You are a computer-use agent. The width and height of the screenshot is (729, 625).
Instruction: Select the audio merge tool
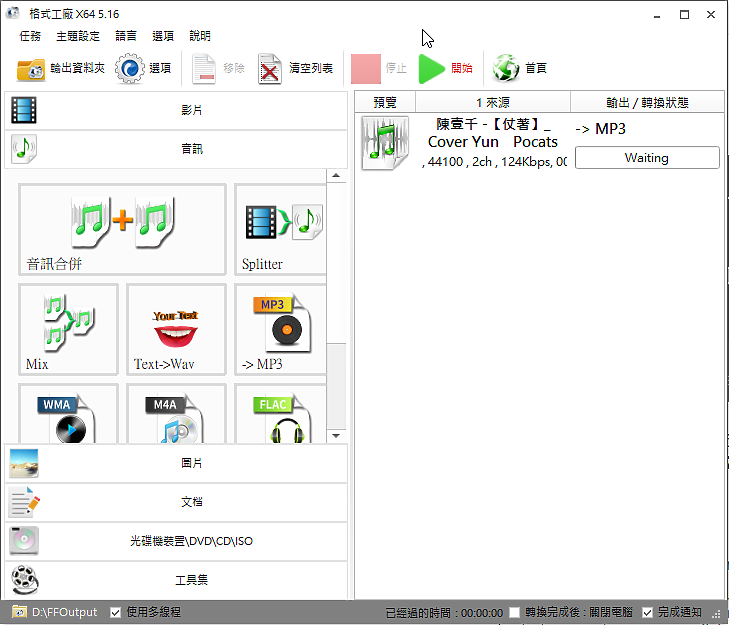pyautogui.click(x=122, y=229)
